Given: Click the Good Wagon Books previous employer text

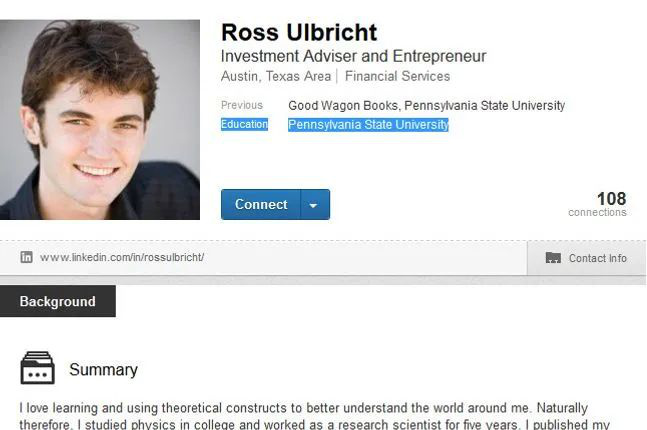Looking at the screenshot, I should (x=343, y=106).
